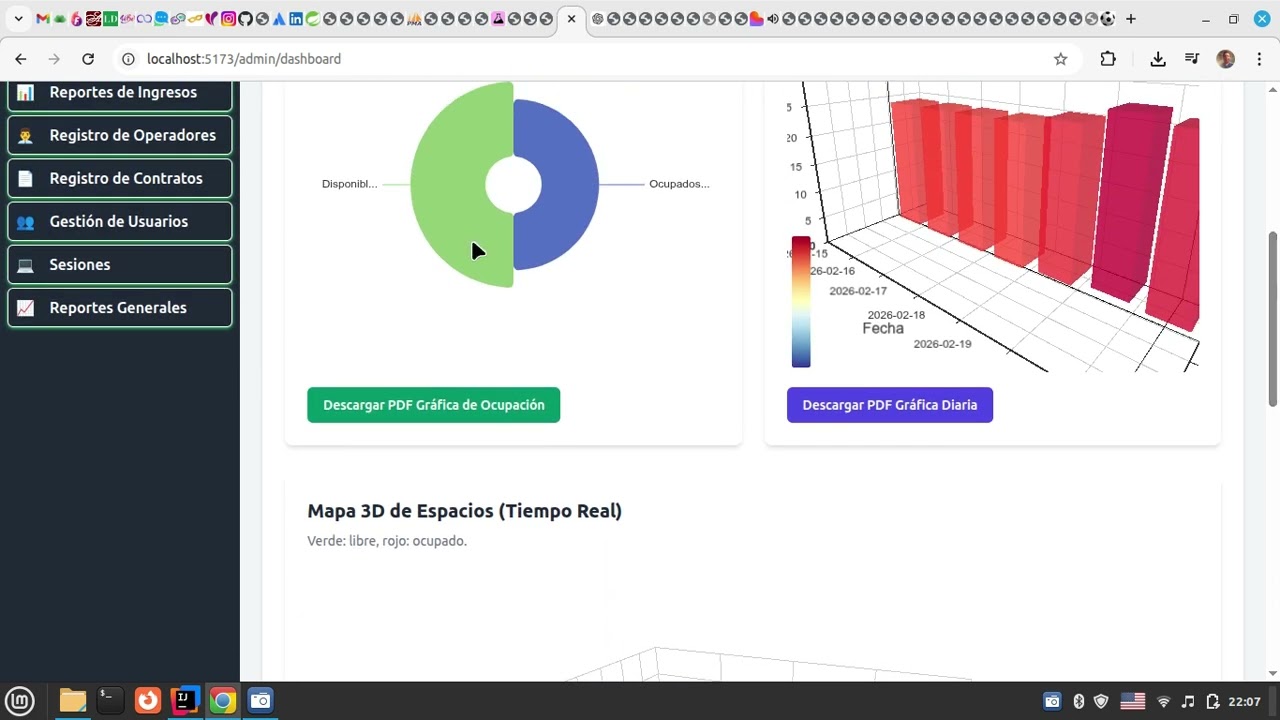Click the Disponibl... chart label

point(349,184)
